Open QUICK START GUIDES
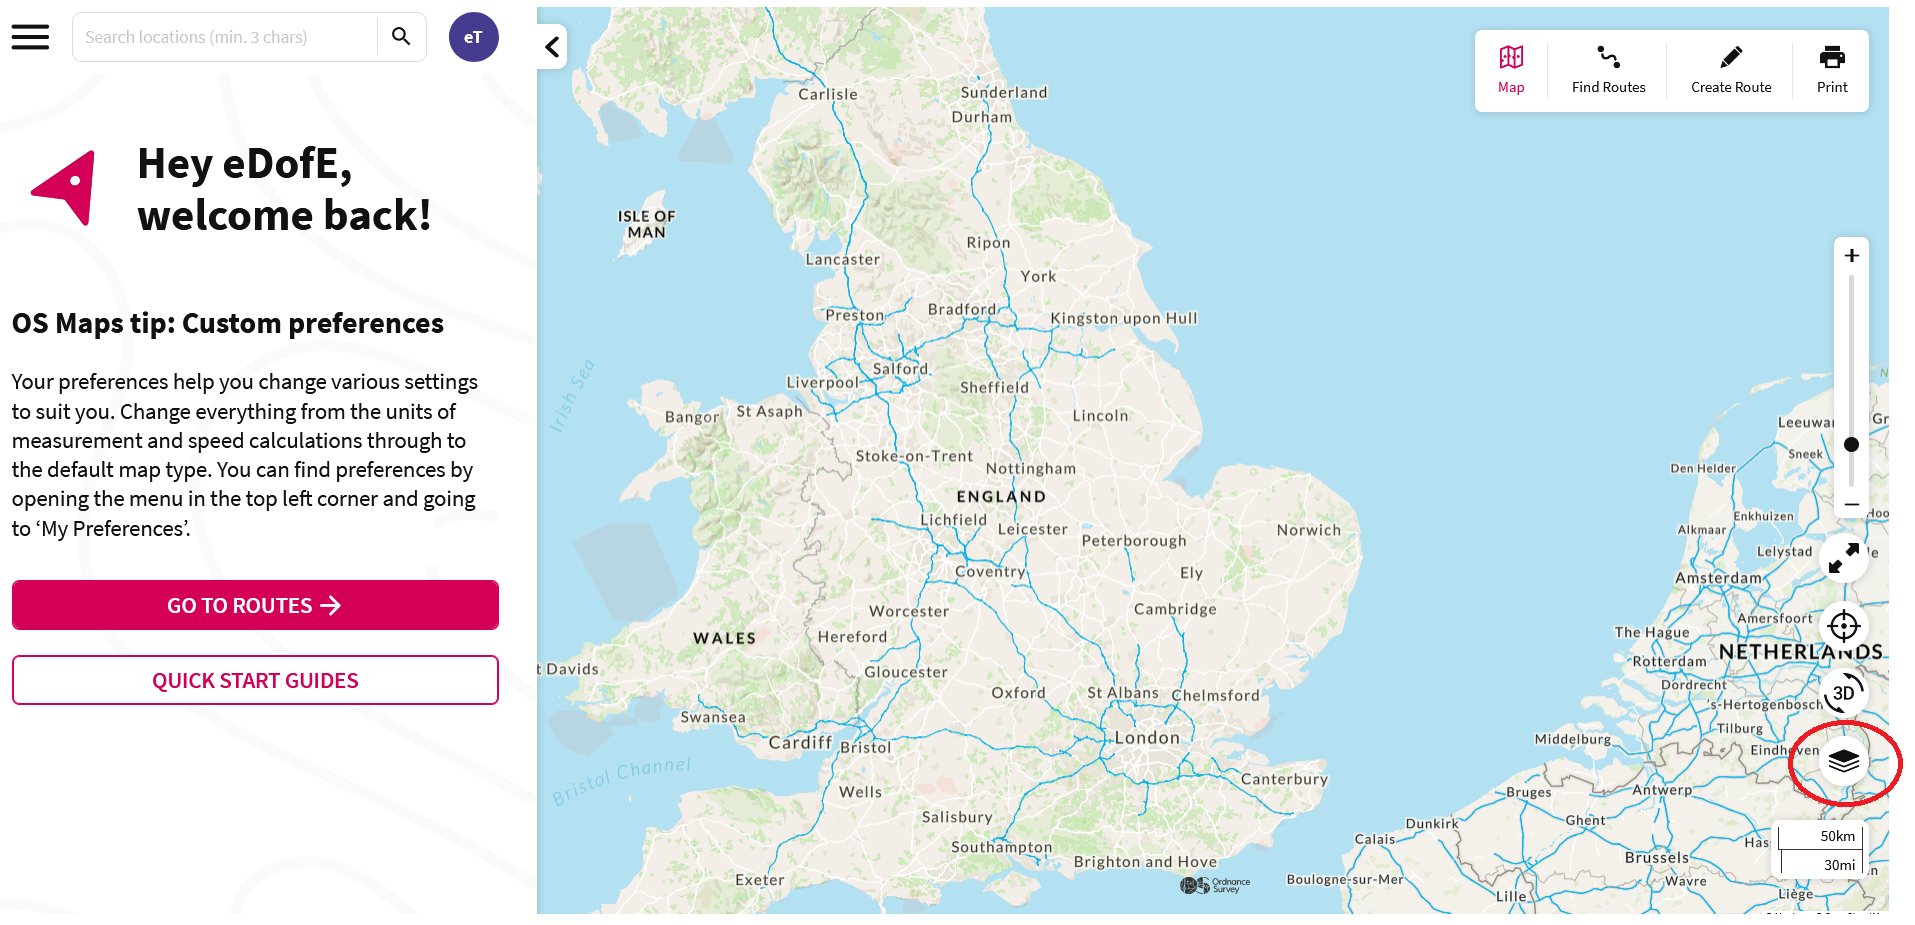 click(x=255, y=680)
